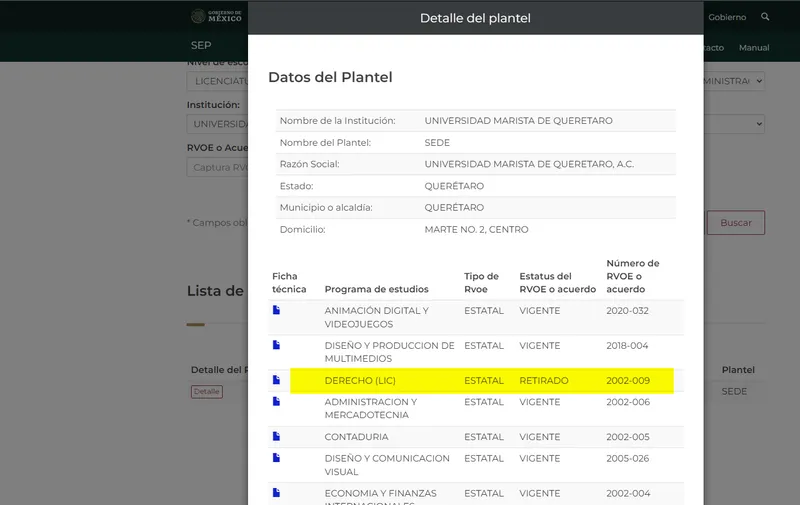The height and width of the screenshot is (505, 800).
Task: Open the dropdown at right beside Institución
Action: [x=734, y=124]
